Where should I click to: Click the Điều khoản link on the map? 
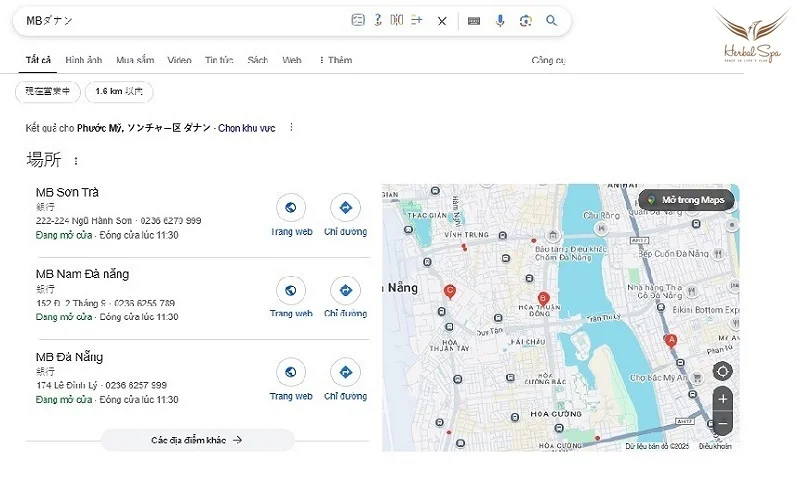coord(715,446)
